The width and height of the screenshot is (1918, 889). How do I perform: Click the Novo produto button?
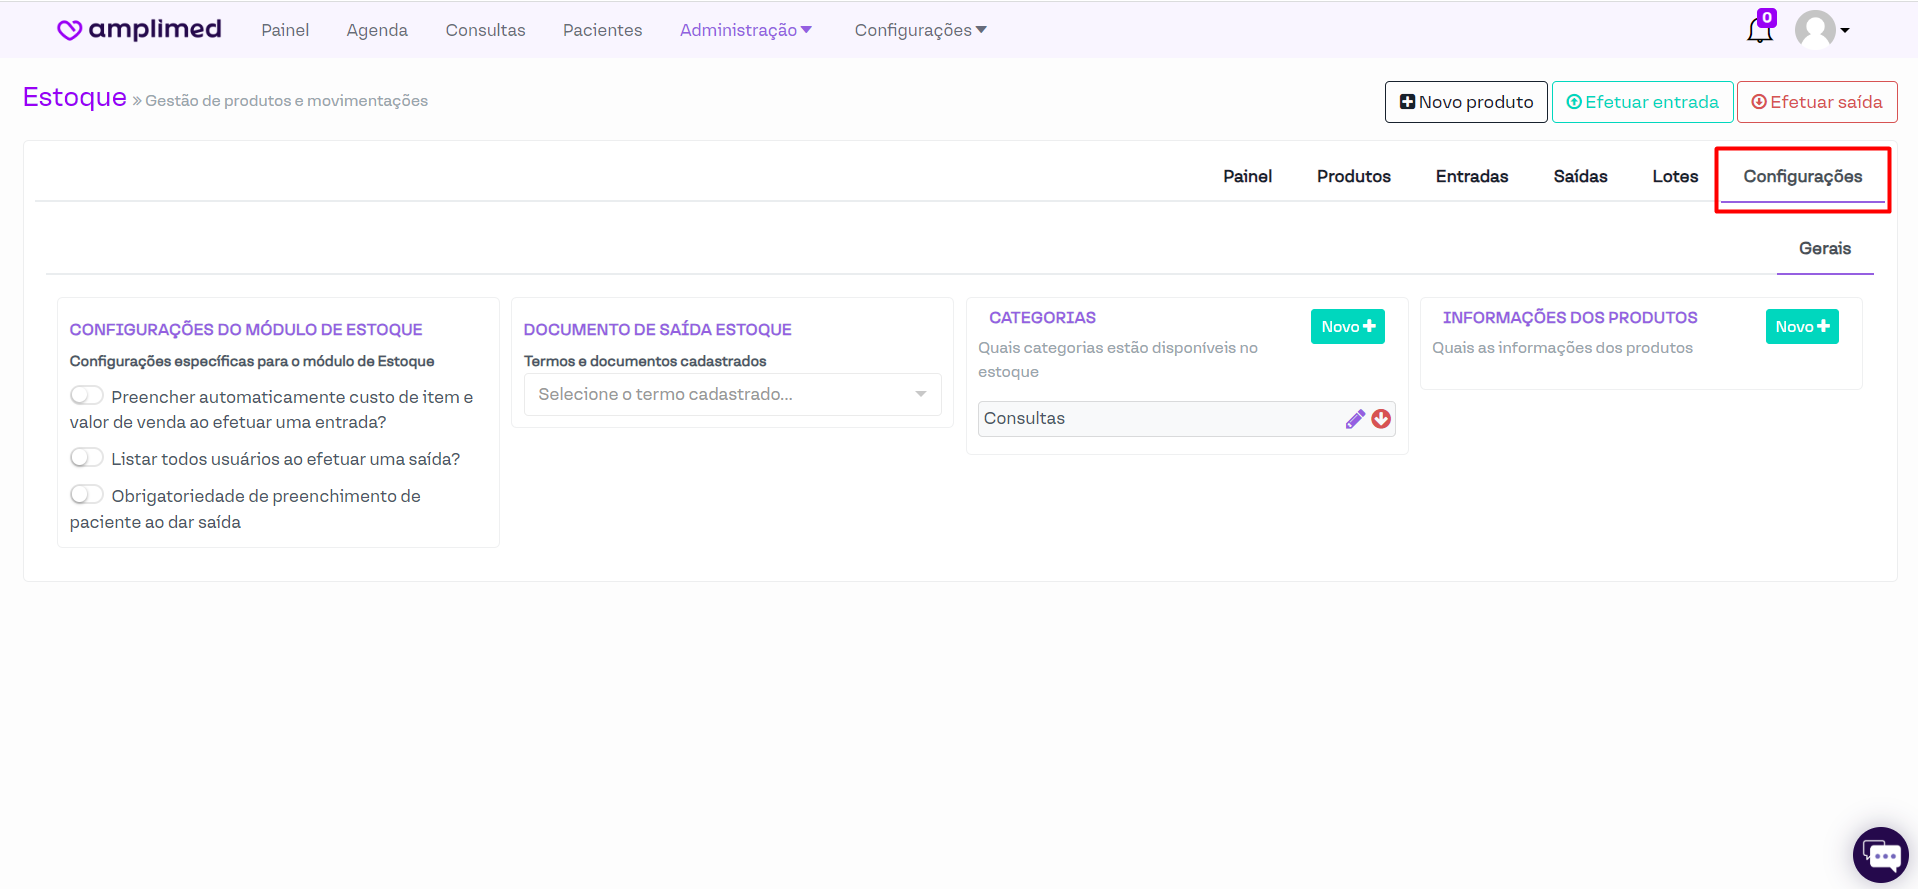pyautogui.click(x=1465, y=102)
